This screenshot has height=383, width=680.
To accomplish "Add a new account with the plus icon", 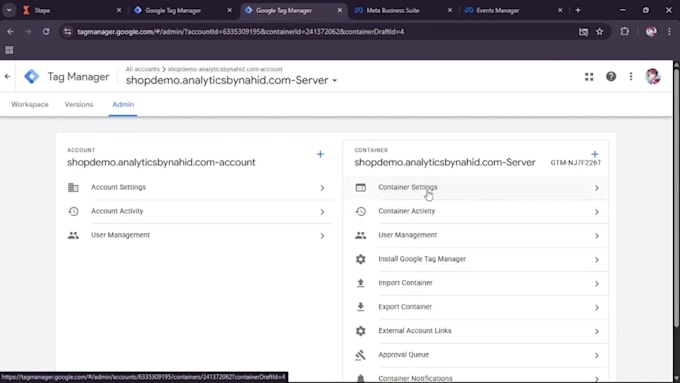I will point(320,154).
